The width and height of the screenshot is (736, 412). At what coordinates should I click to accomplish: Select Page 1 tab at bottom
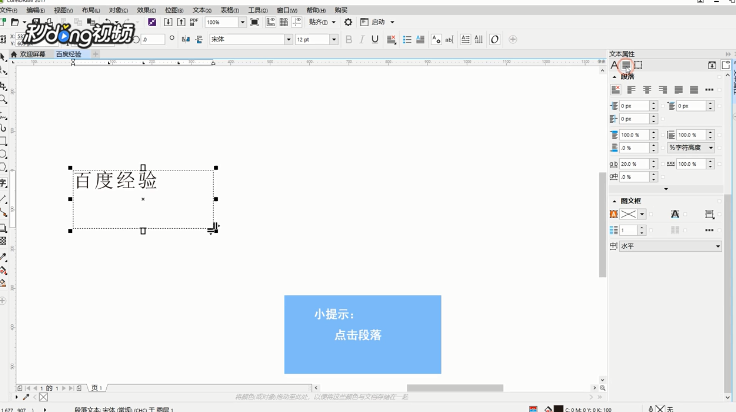tap(97, 388)
